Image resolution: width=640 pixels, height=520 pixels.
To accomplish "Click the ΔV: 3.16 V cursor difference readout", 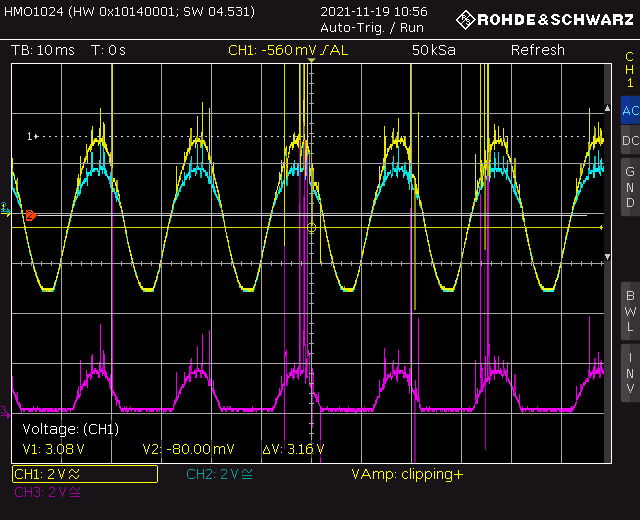I will (293, 449).
